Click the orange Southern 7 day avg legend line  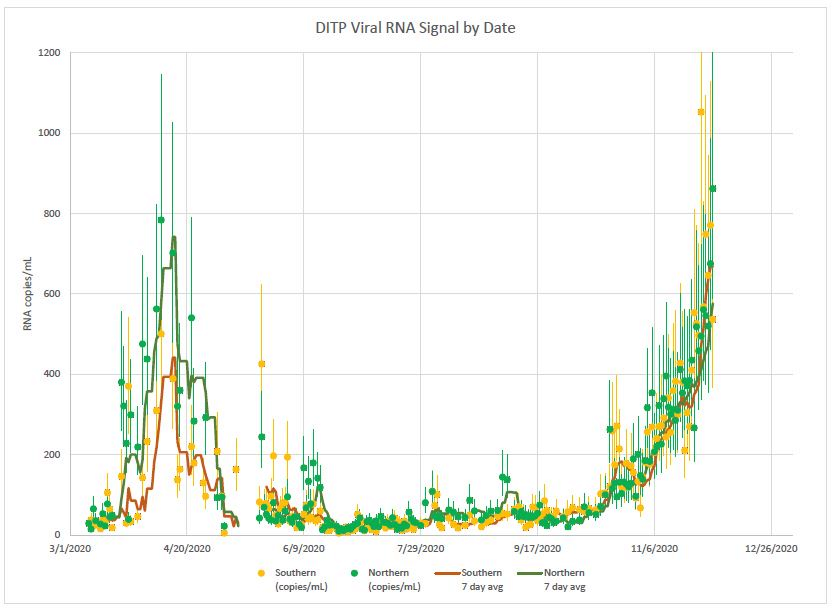[x=448, y=573]
